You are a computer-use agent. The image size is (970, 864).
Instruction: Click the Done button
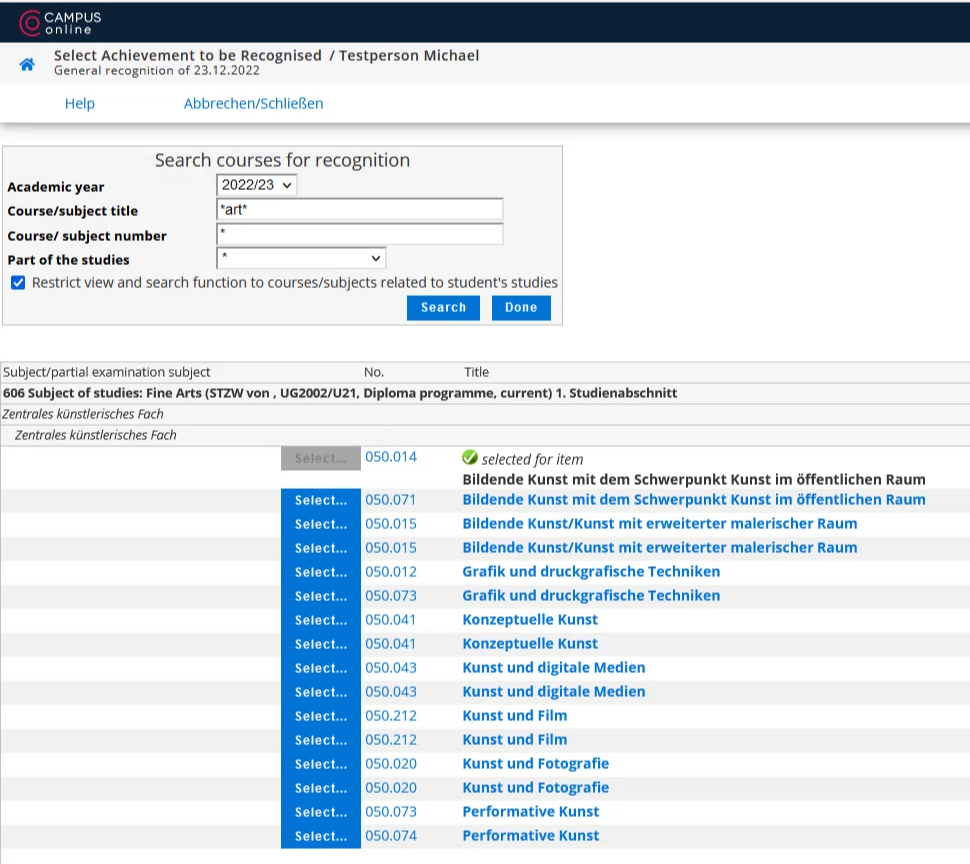[521, 307]
